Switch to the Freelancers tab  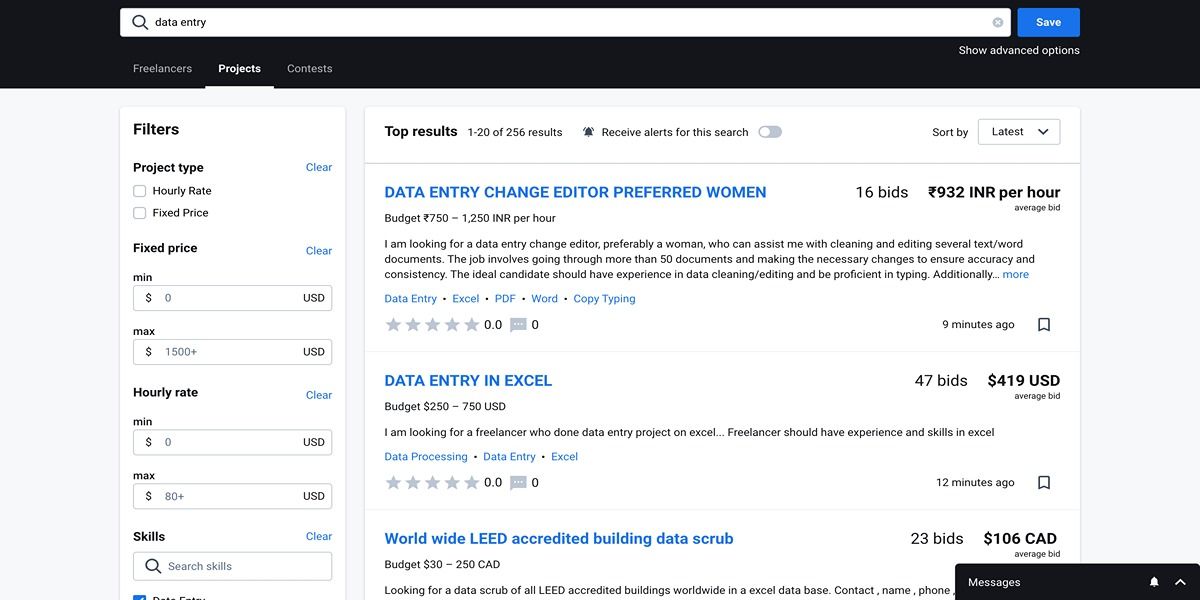162,69
